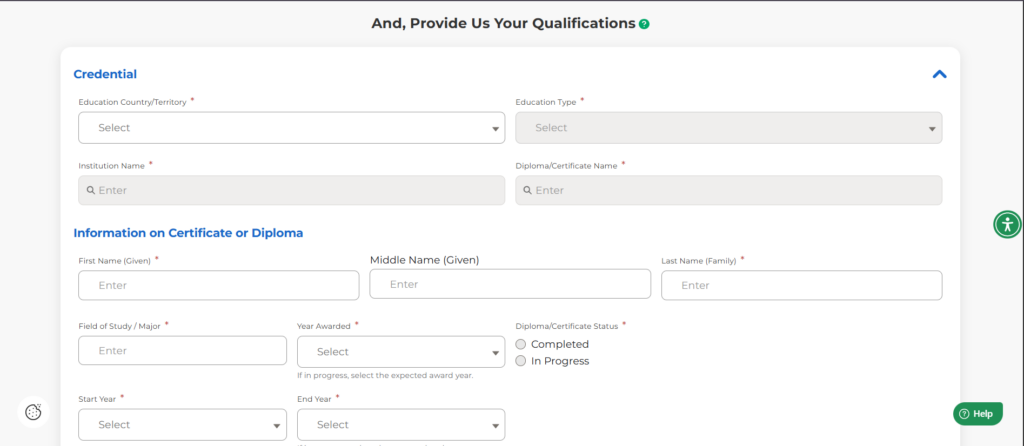This screenshot has width=1024, height=446.
Task: Click the green Help button
Action: coord(978,413)
